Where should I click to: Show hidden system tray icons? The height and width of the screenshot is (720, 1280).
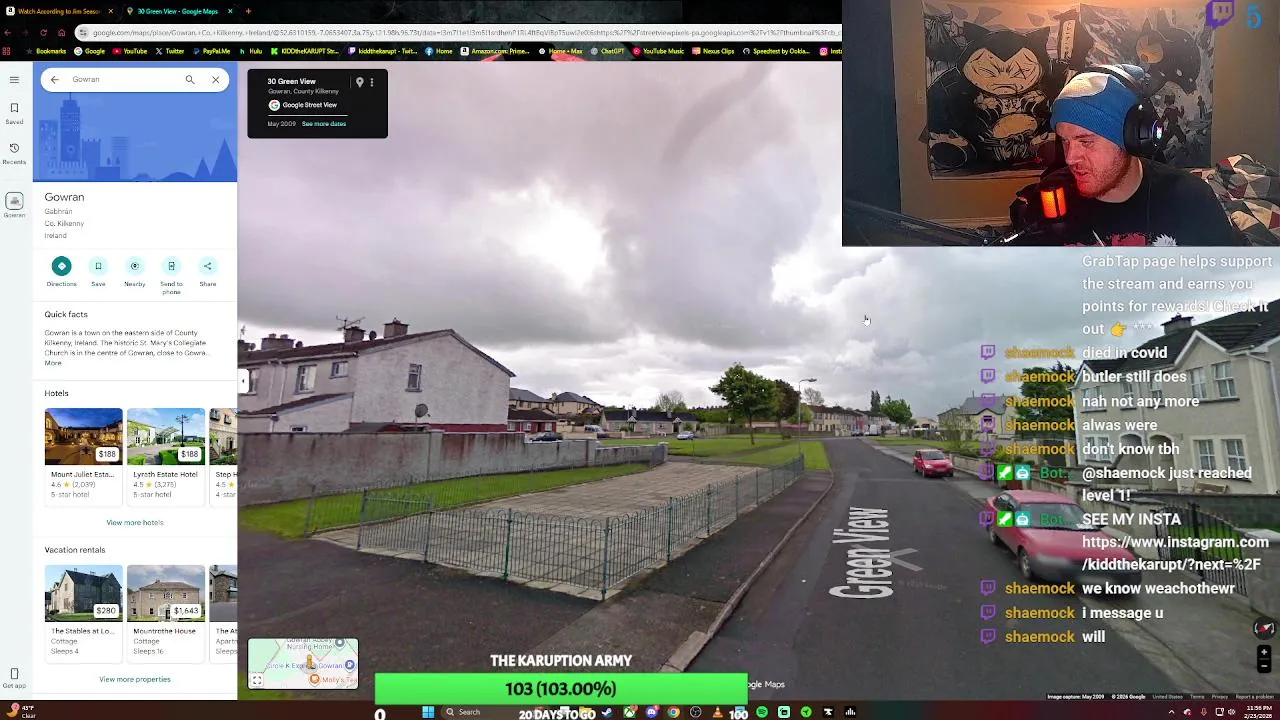[1171, 712]
